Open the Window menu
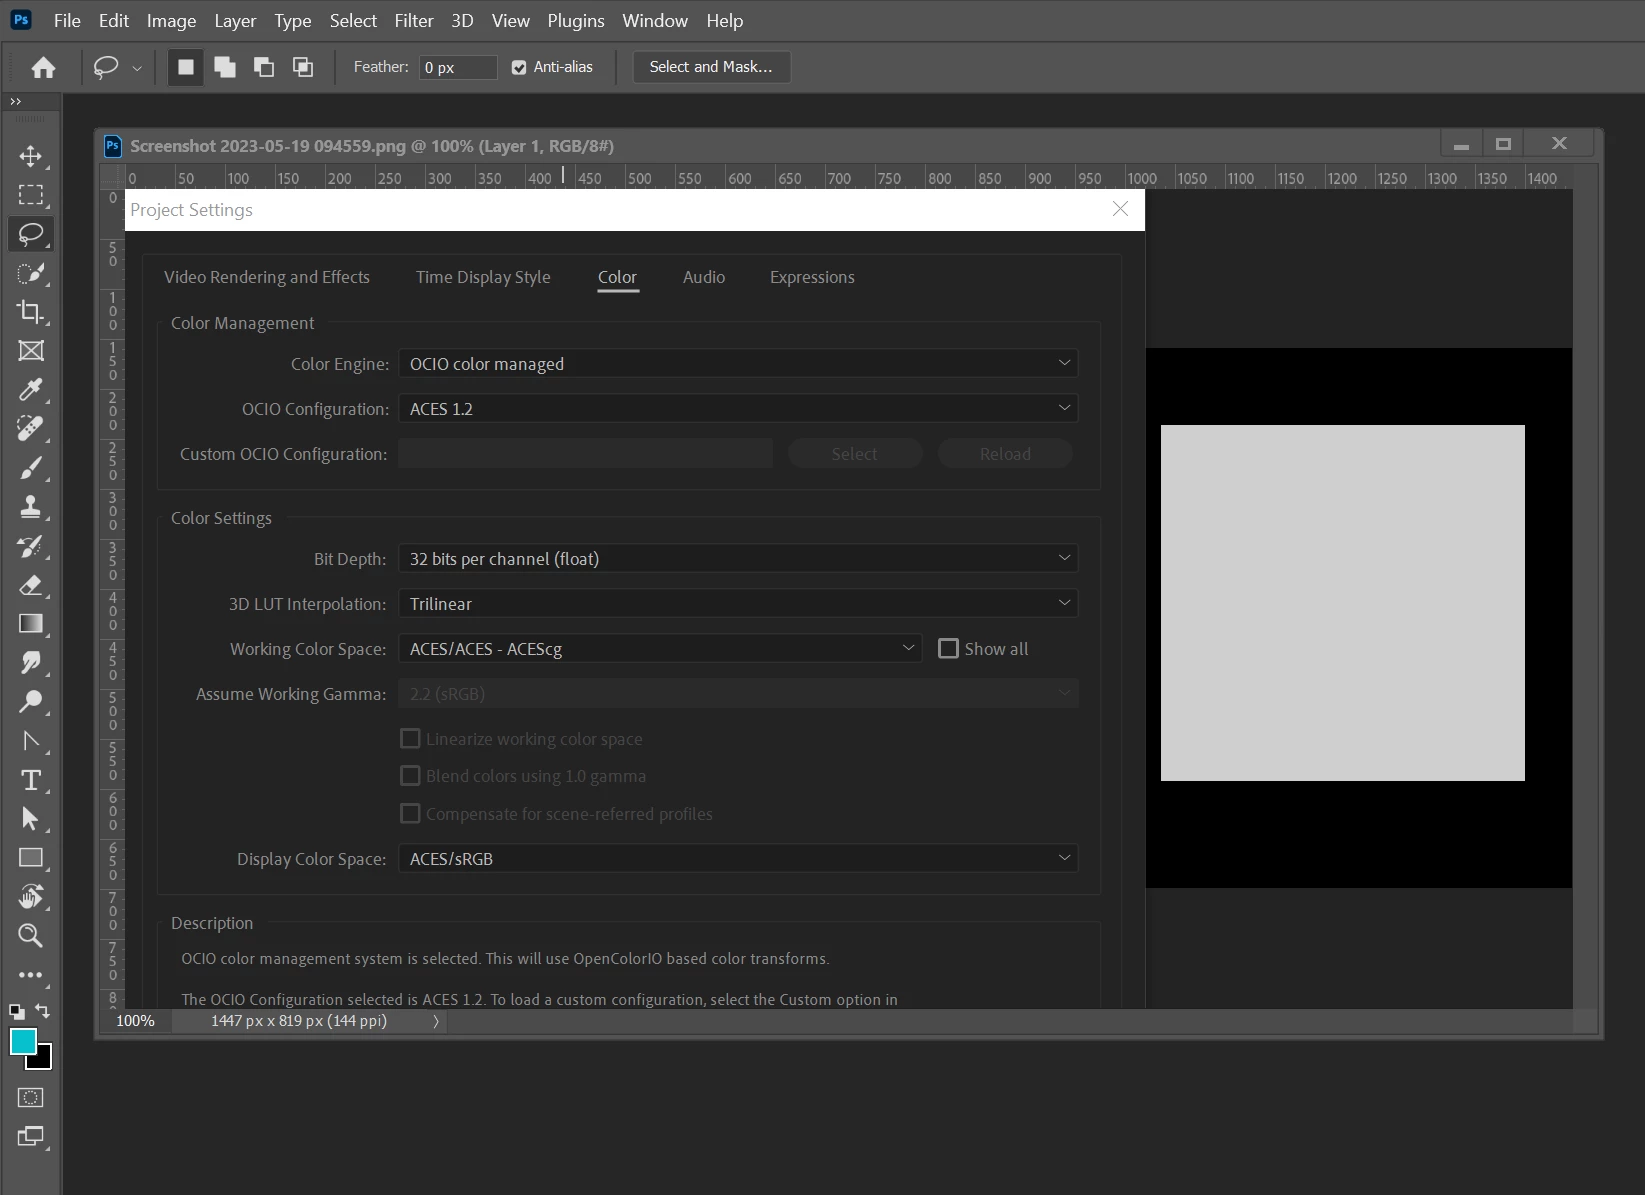 pyautogui.click(x=655, y=21)
